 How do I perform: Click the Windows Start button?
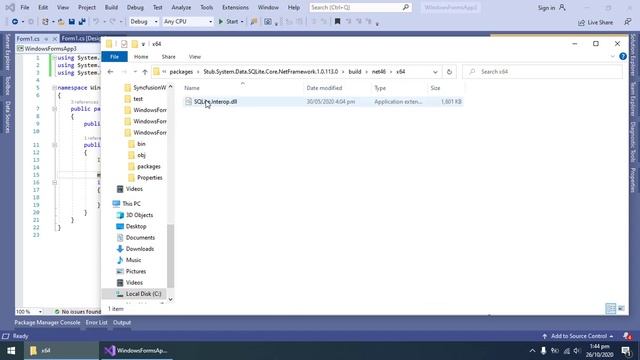[11, 351]
